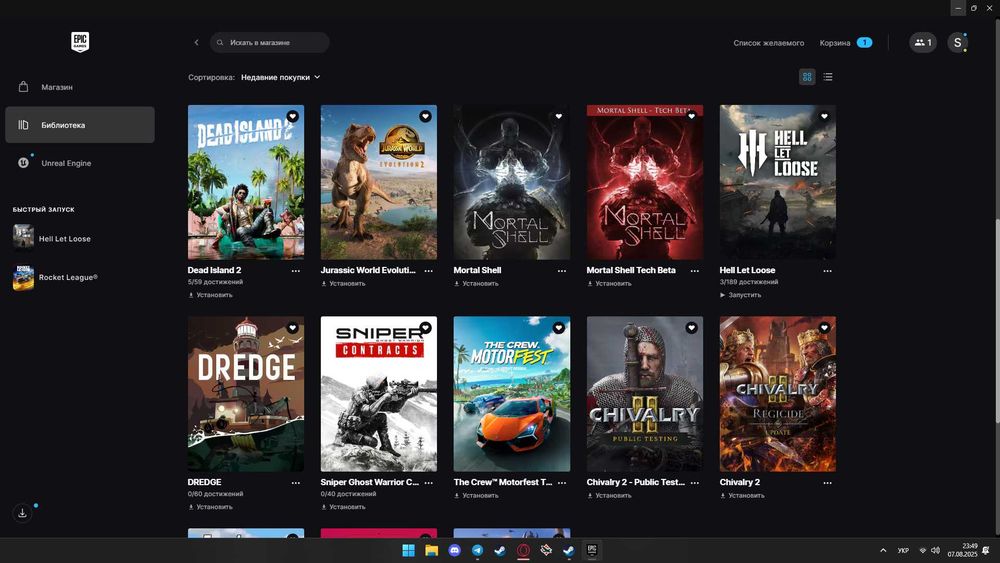This screenshot has width=1000, height=563.
Task: Show hidden system tray icons
Action: tap(883, 550)
